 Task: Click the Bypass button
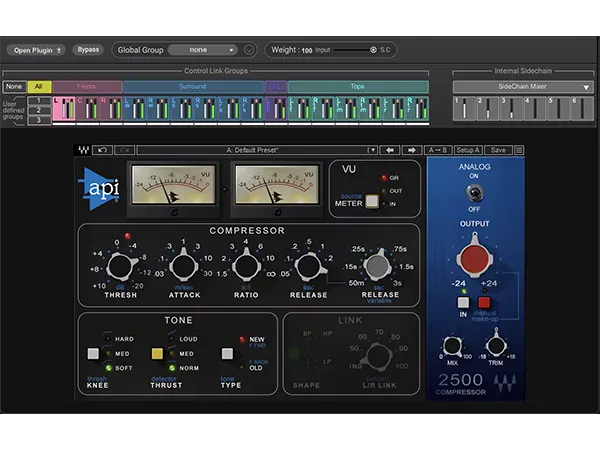point(88,49)
